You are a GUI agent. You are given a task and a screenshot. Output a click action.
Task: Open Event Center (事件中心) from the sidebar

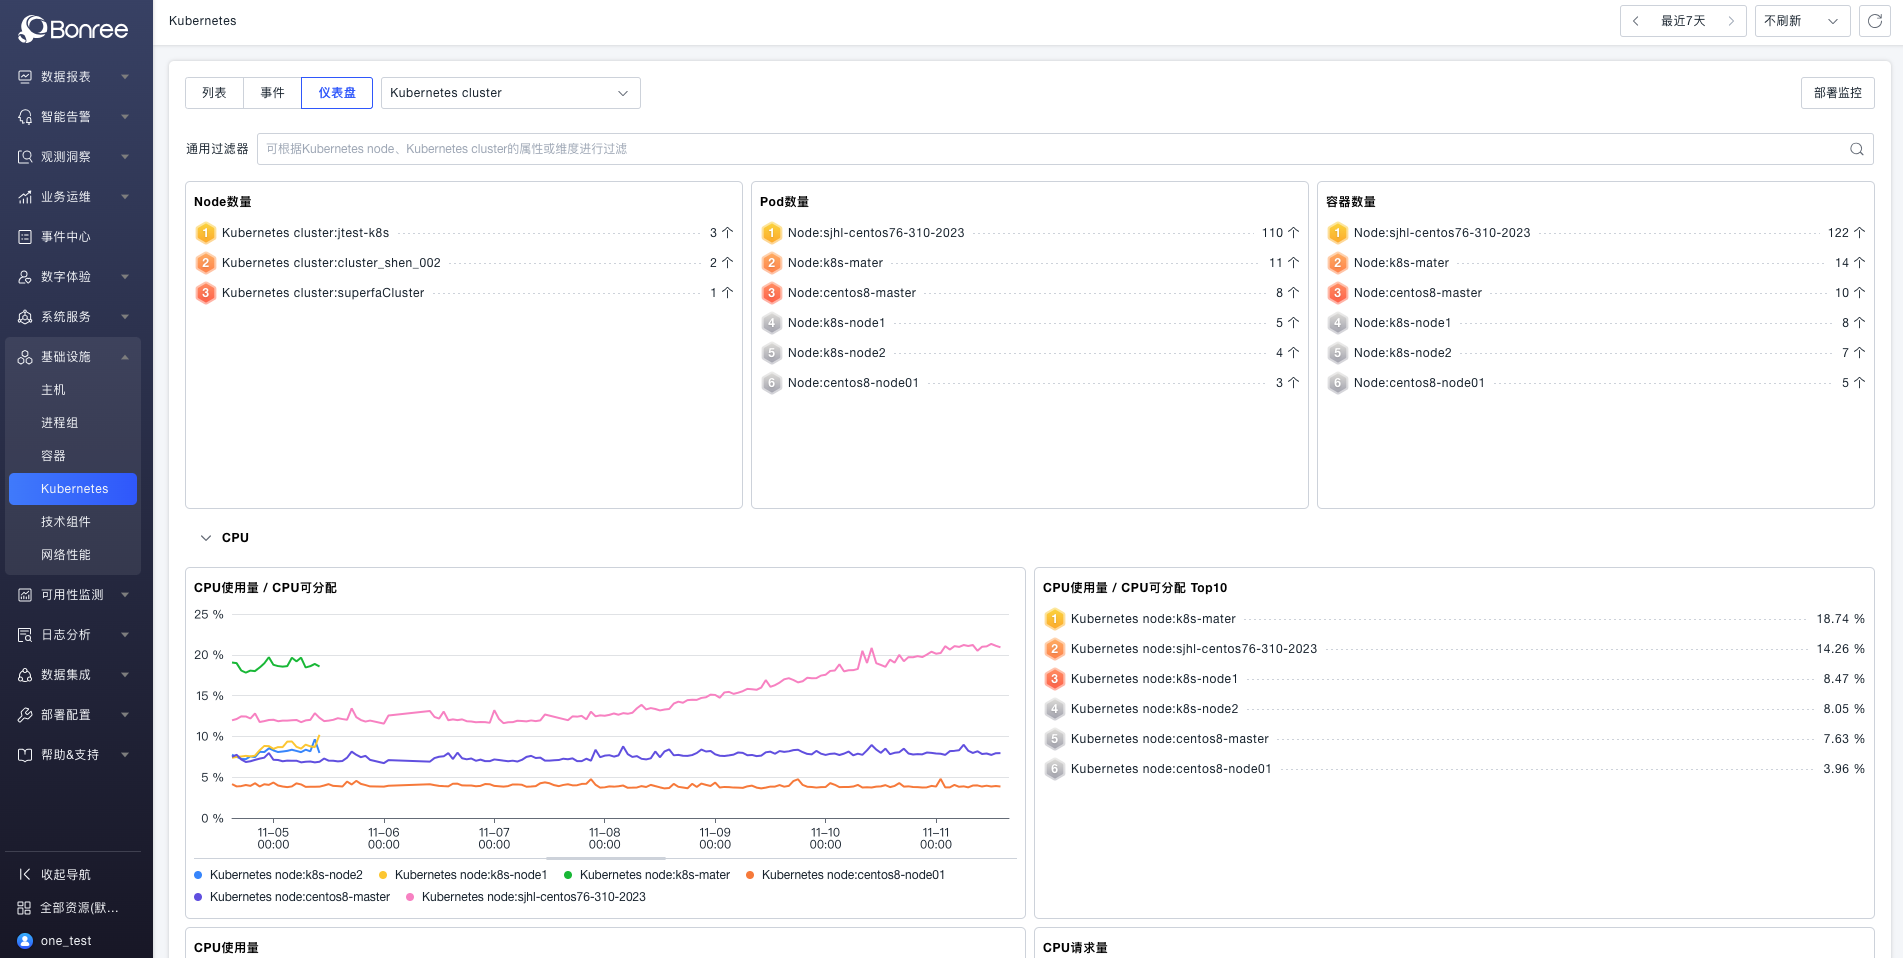point(66,237)
